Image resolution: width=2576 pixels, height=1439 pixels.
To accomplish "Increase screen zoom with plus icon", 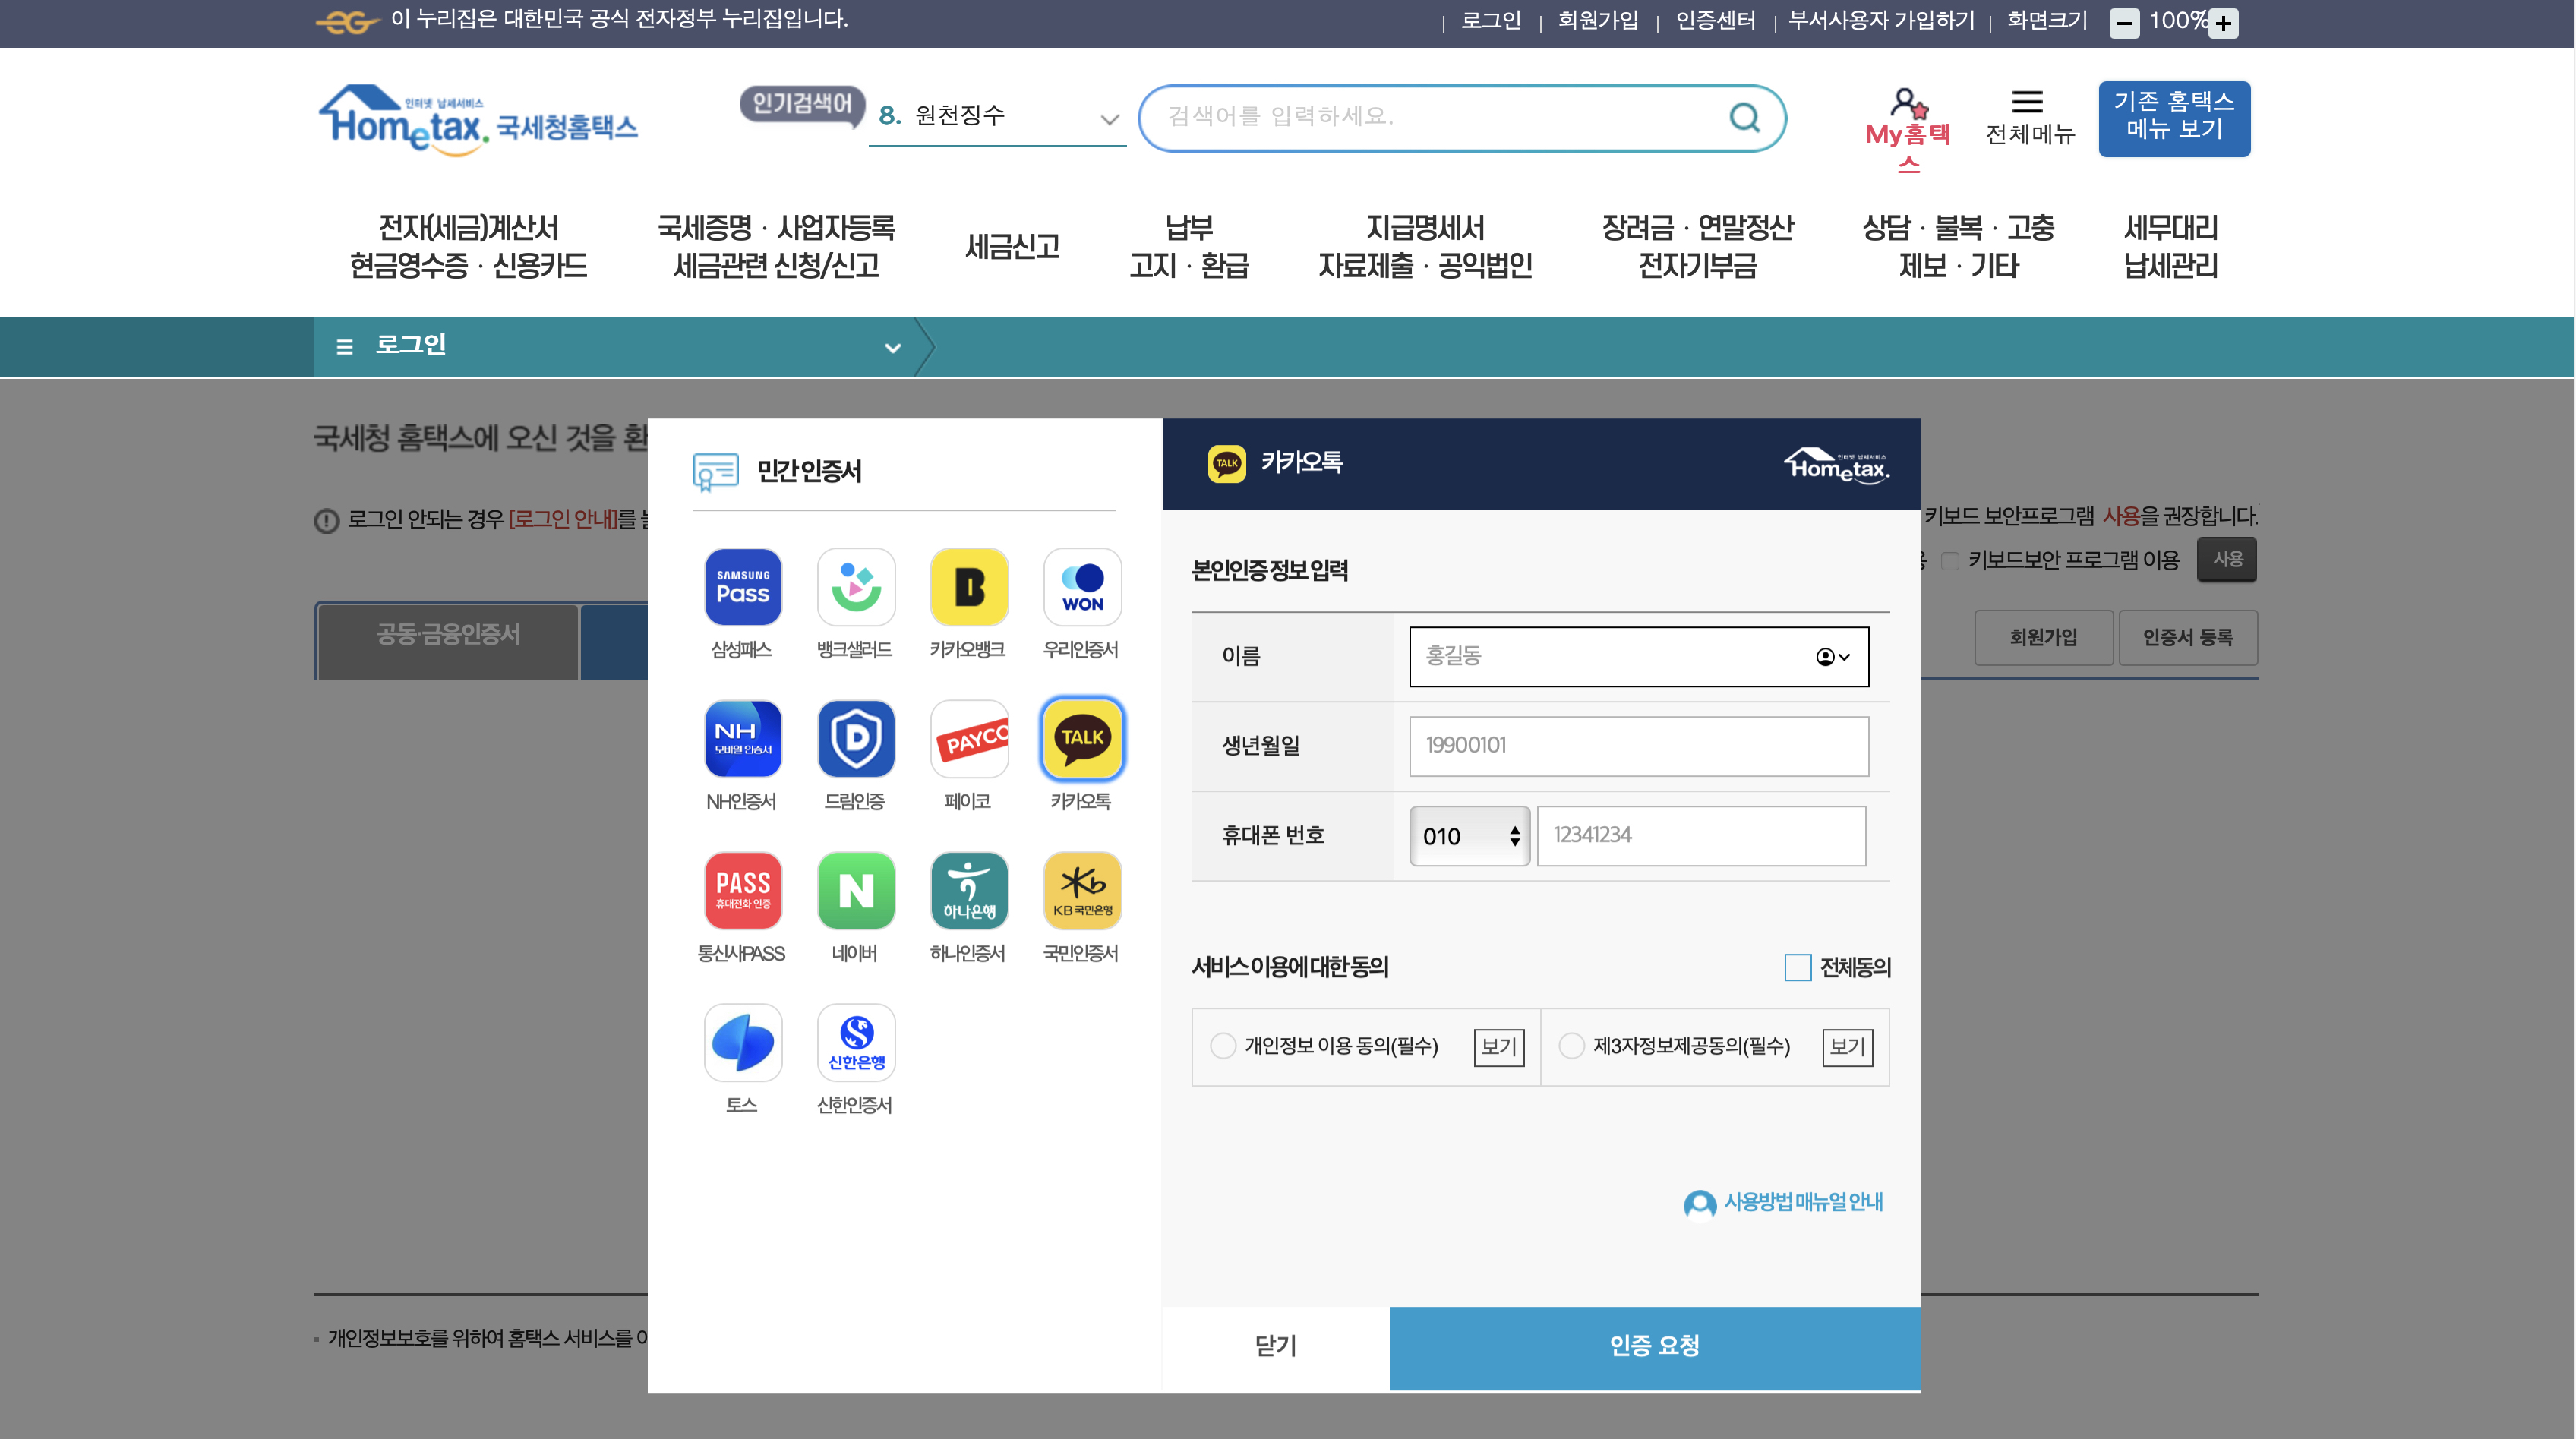I will [x=2223, y=23].
